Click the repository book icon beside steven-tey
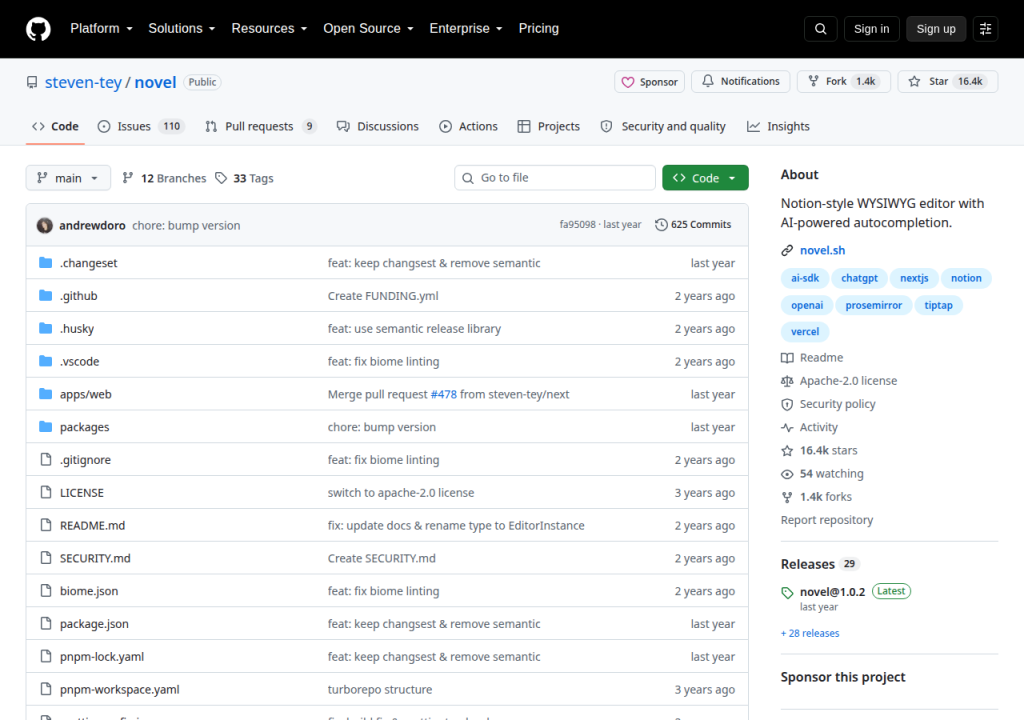Viewport: 1024px width, 720px height. (32, 82)
